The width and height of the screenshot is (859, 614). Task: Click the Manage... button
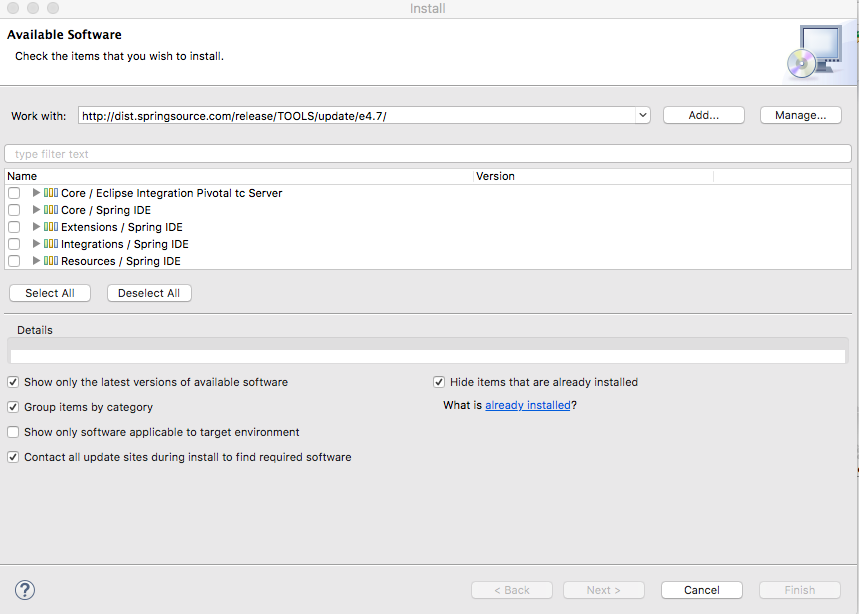800,115
